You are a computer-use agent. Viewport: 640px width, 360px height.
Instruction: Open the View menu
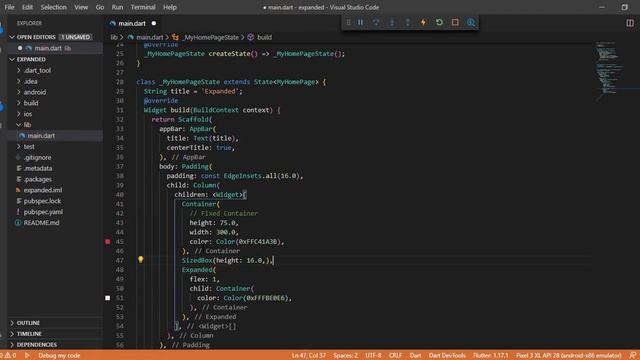(x=81, y=7)
